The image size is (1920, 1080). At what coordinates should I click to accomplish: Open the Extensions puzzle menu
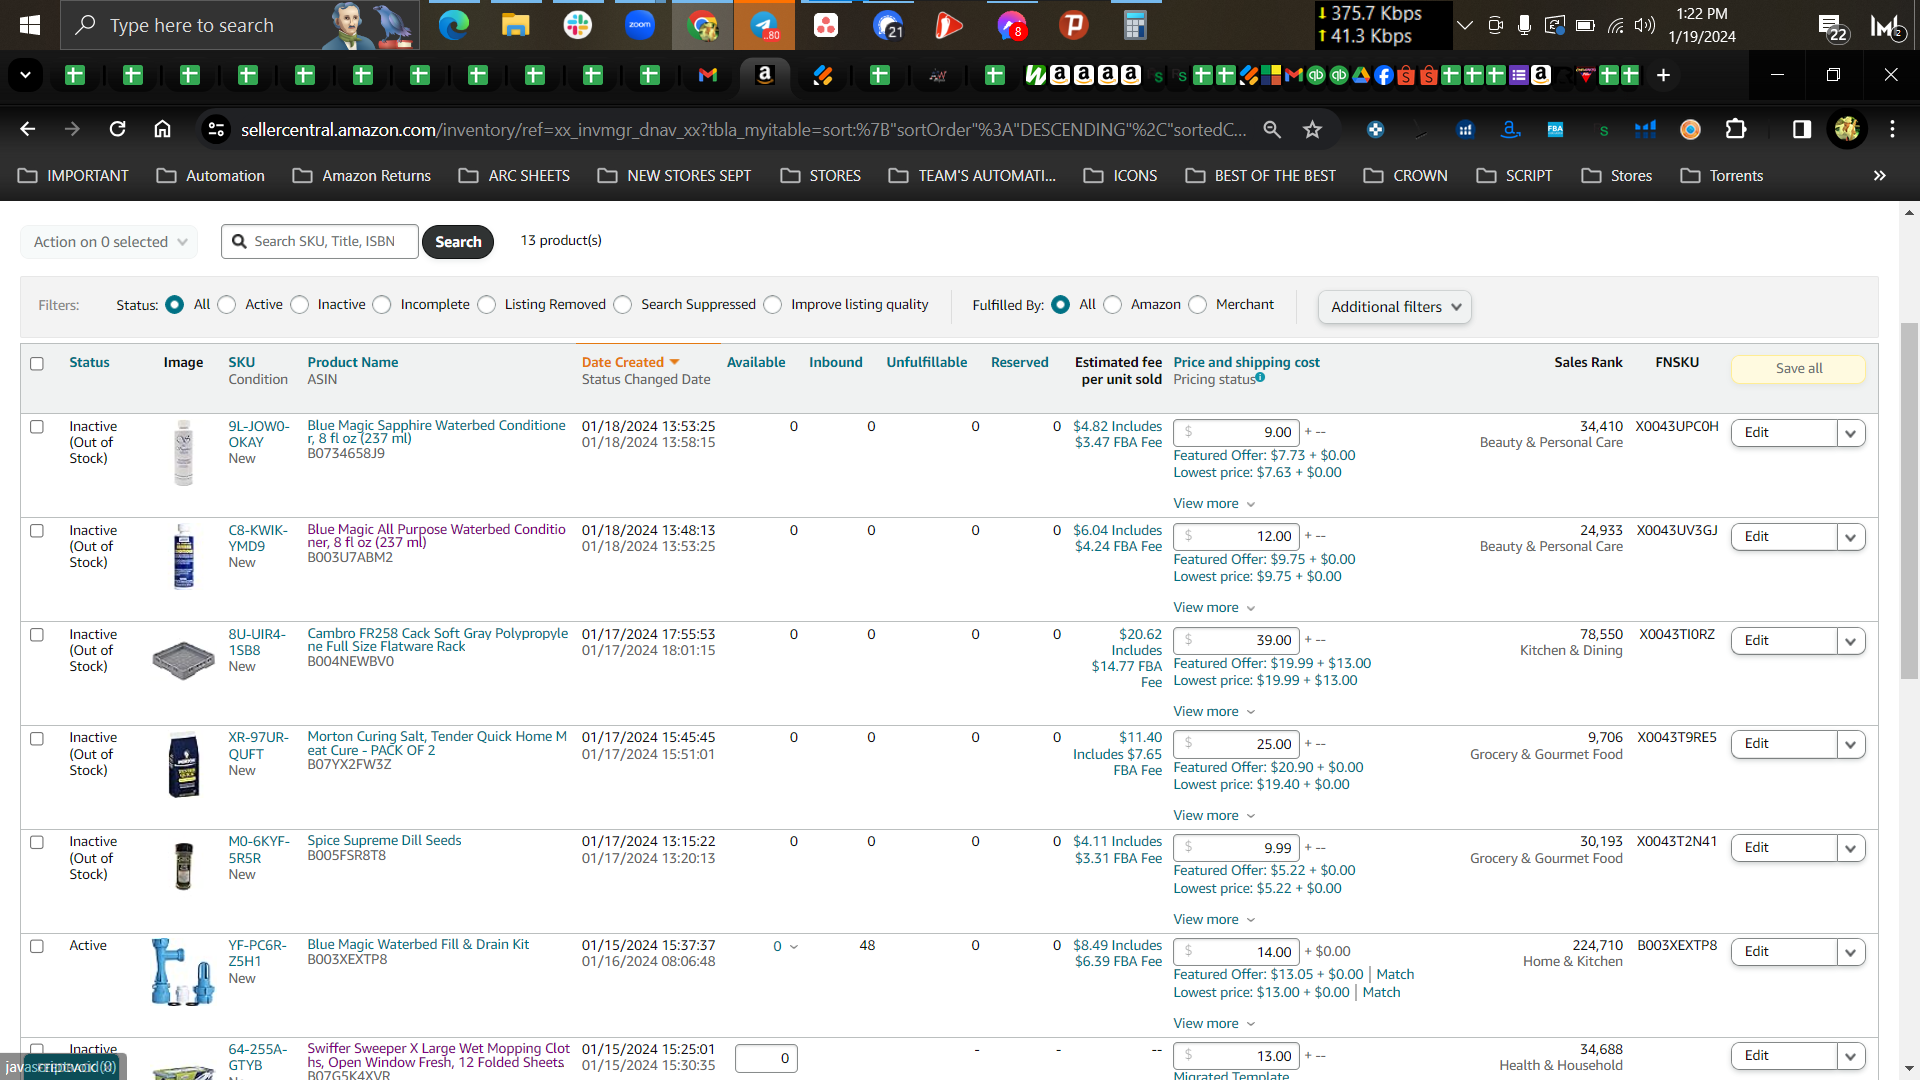[x=1736, y=129]
